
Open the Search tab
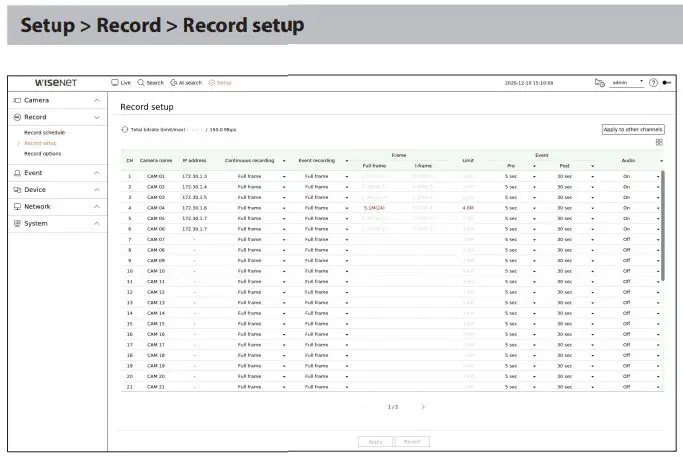click(x=151, y=83)
